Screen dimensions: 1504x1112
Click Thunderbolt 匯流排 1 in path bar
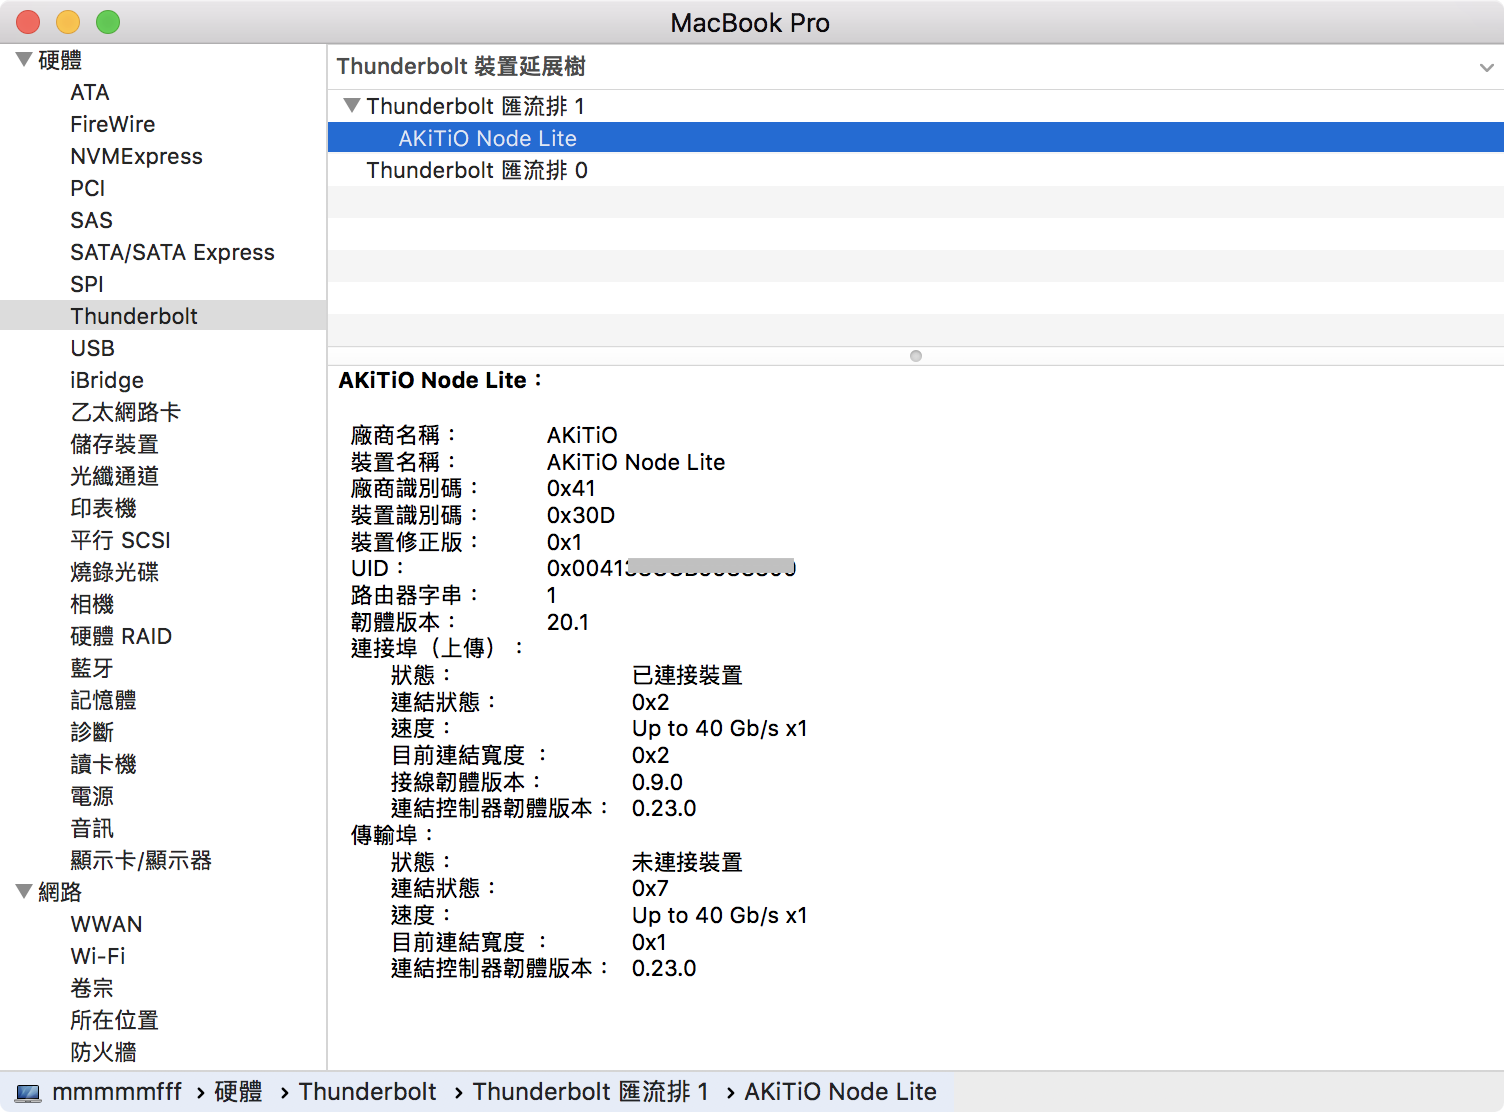click(x=590, y=1092)
